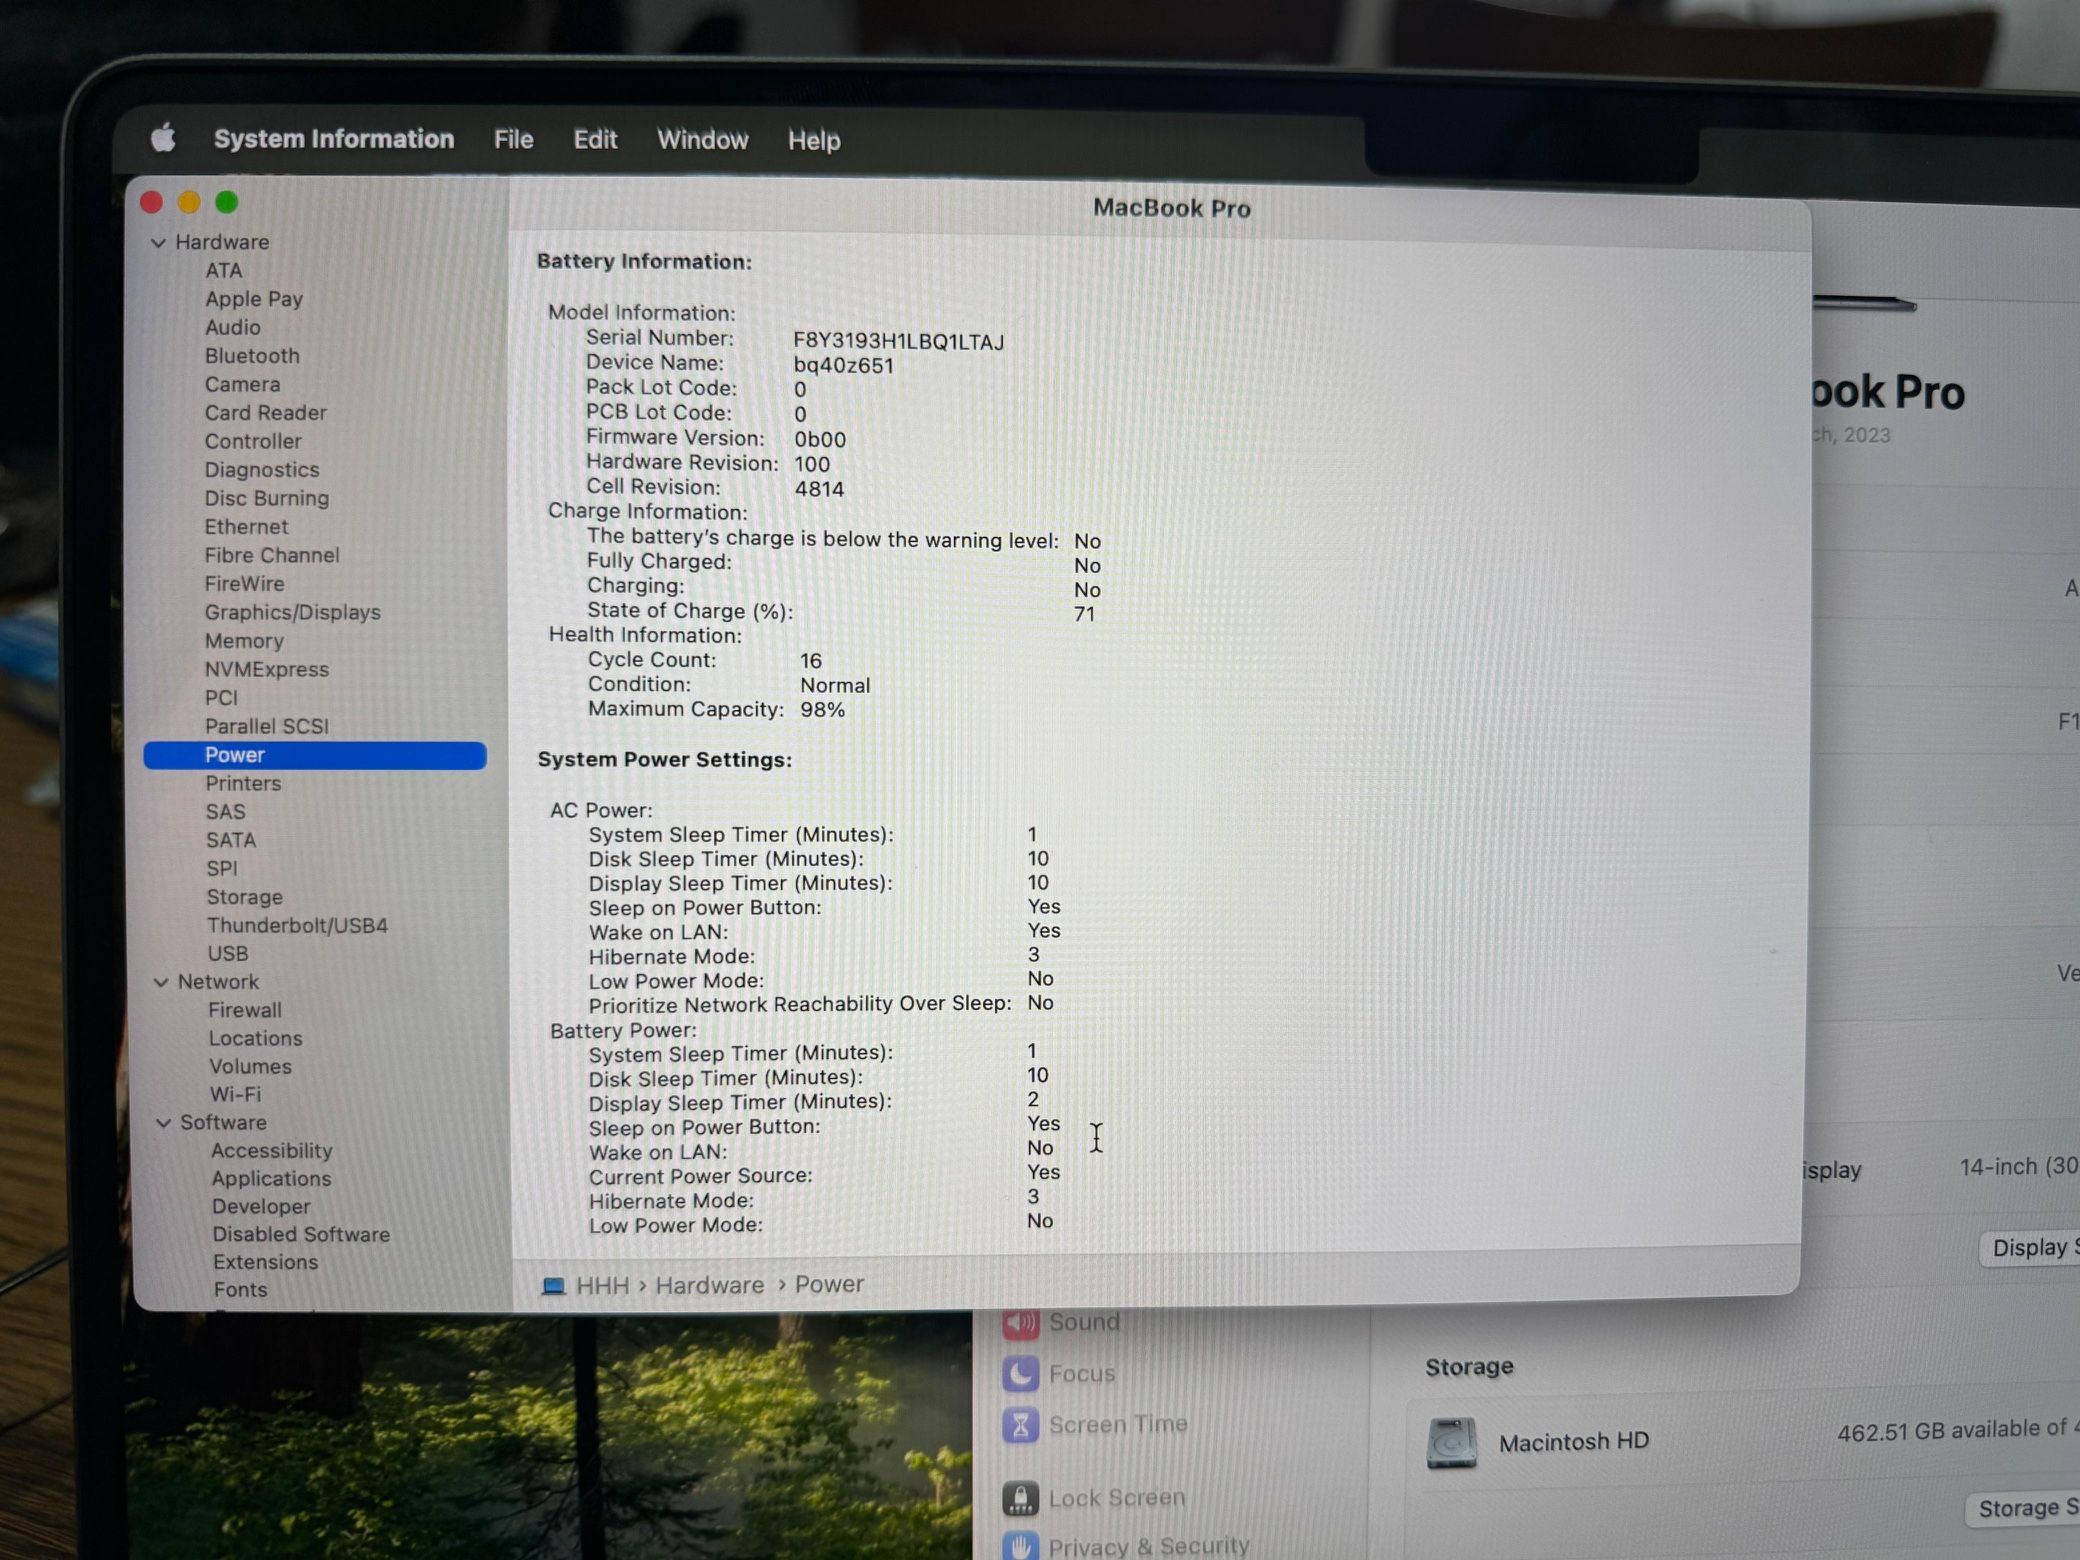This screenshot has height=1560, width=2080.
Task: Open the Window menu
Action: tap(702, 139)
